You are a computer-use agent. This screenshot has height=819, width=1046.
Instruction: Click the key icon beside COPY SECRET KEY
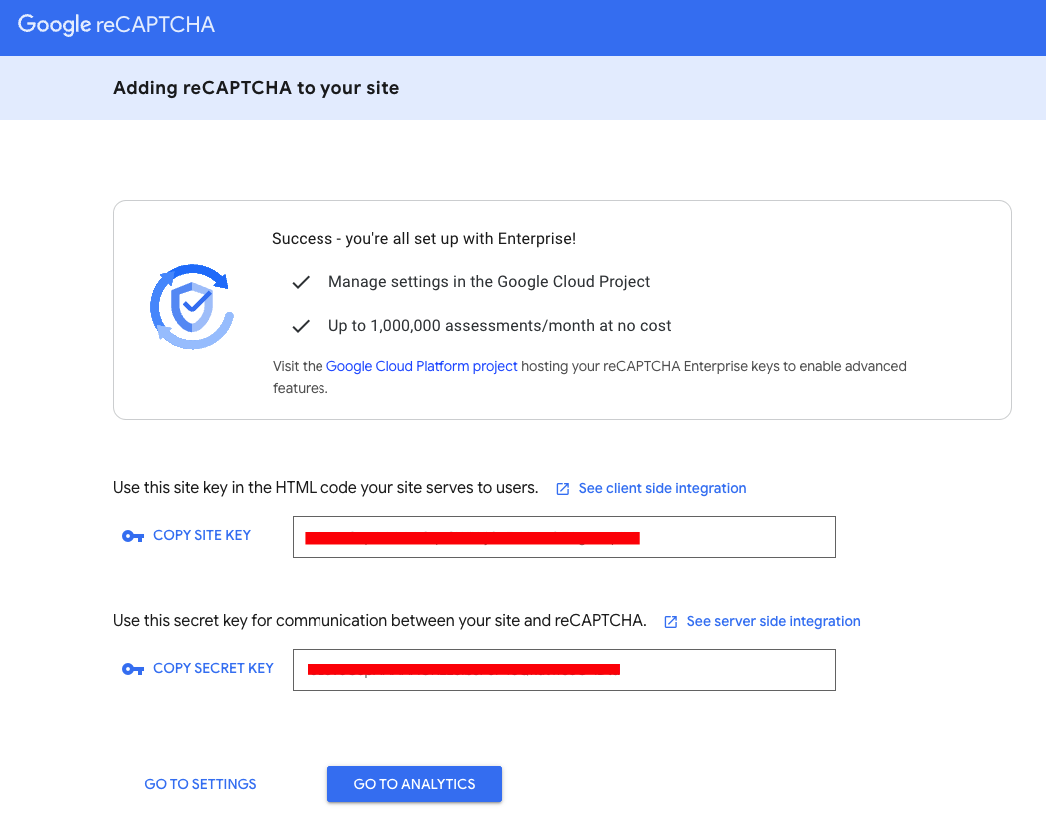pyautogui.click(x=132, y=668)
